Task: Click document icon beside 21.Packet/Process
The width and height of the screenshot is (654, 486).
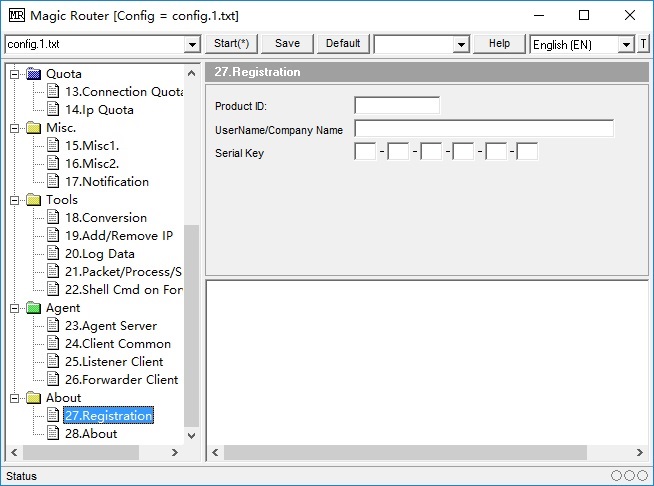Action: [53, 271]
